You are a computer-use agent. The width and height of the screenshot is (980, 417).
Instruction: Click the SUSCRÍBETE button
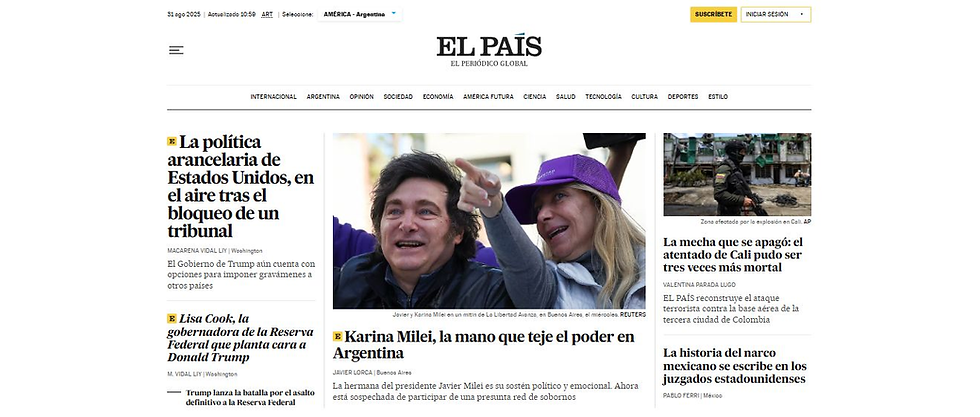pyautogui.click(x=713, y=14)
